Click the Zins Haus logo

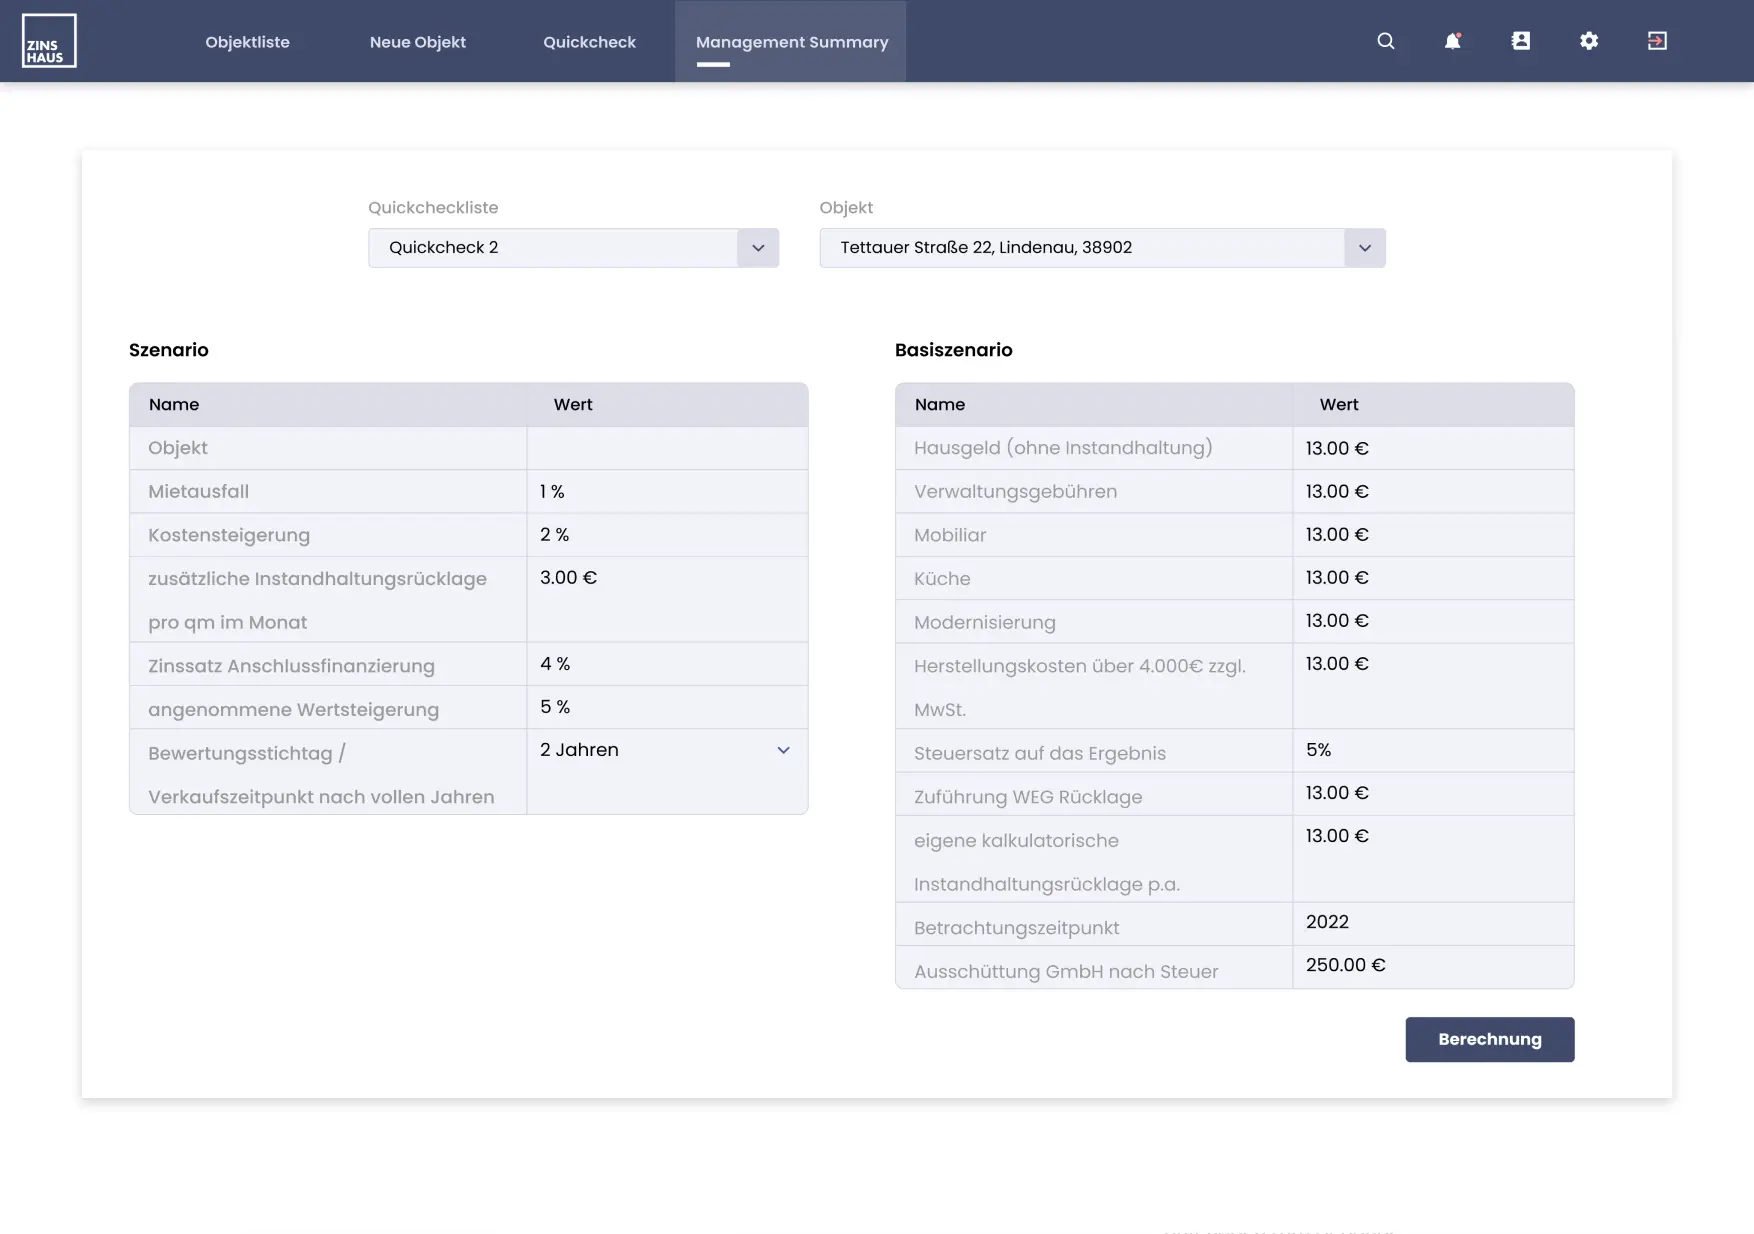point(49,41)
